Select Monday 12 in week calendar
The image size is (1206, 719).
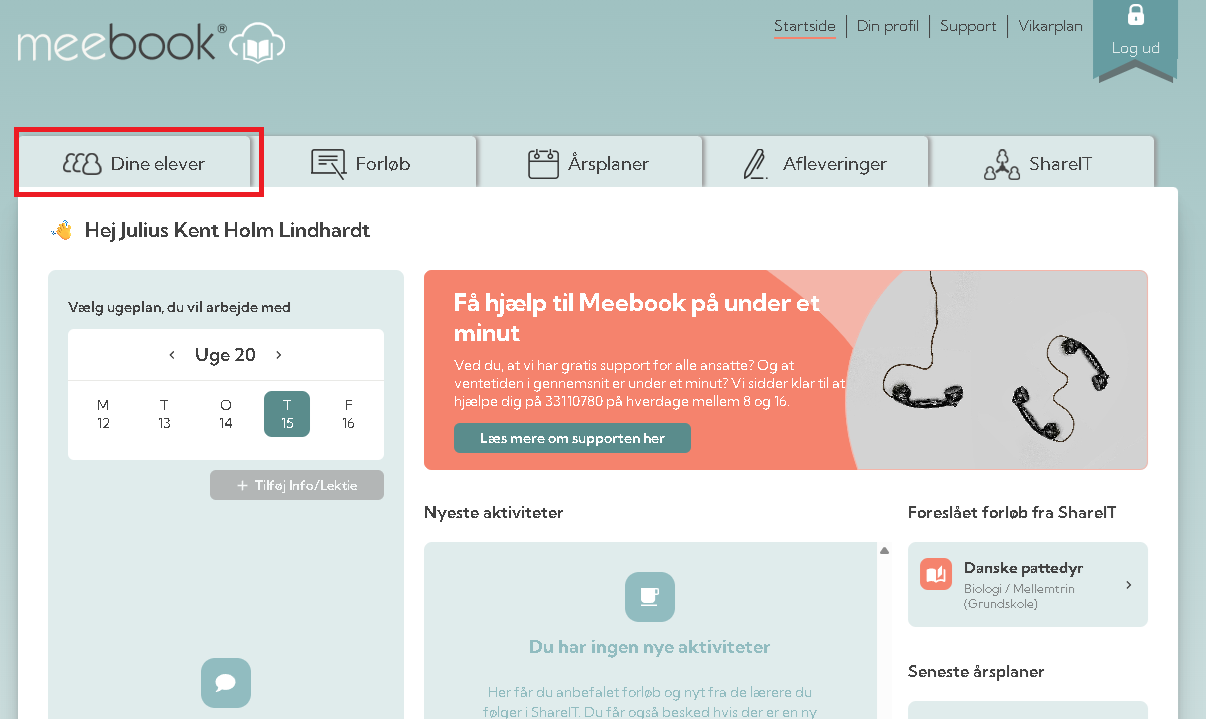103,414
